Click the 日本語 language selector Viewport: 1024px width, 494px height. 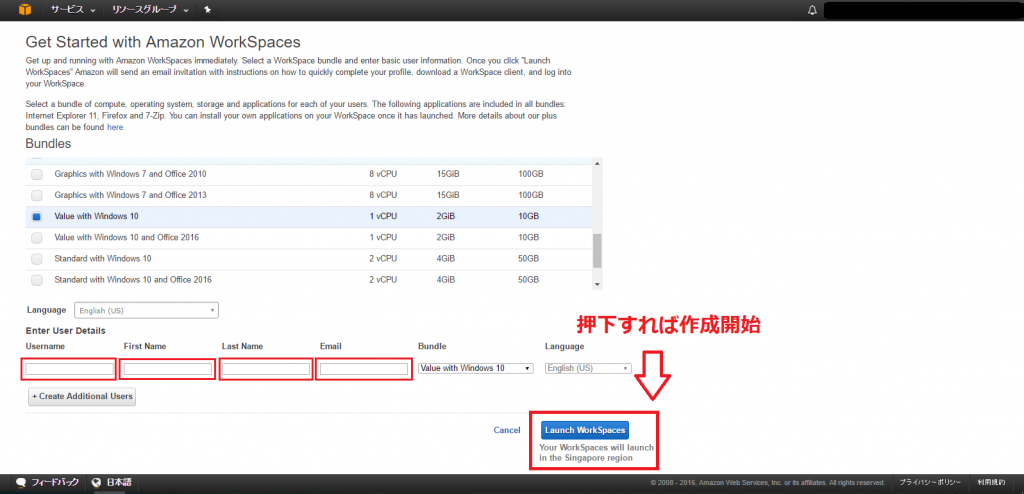119,482
